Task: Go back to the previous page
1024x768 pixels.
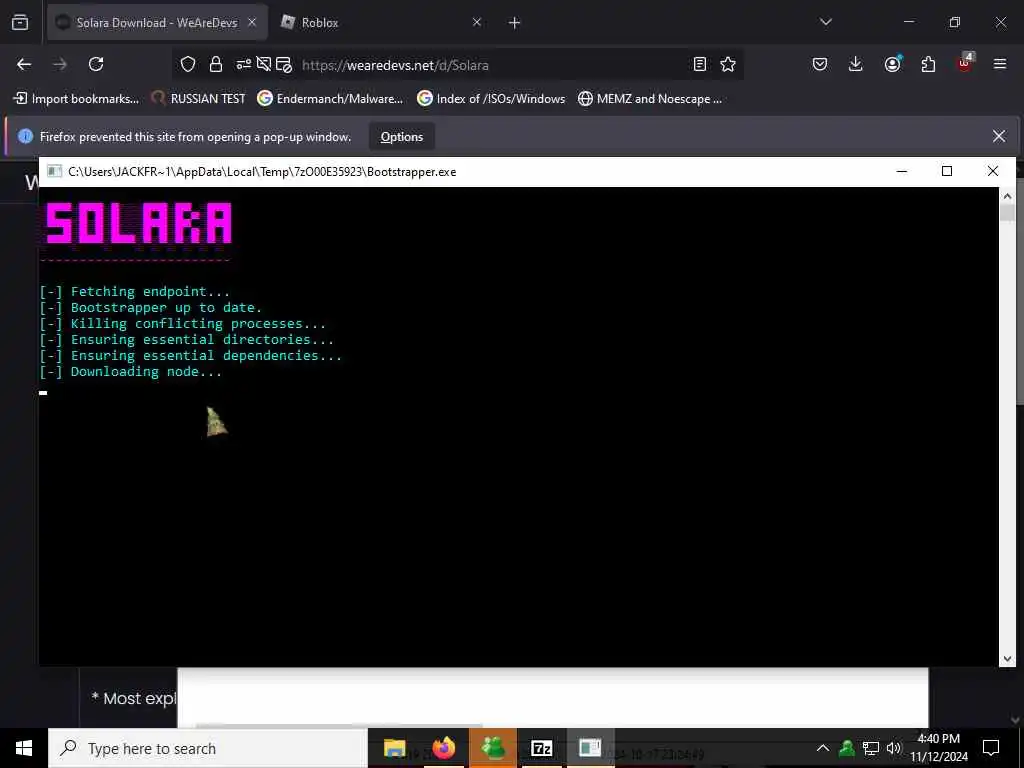Action: point(24,64)
